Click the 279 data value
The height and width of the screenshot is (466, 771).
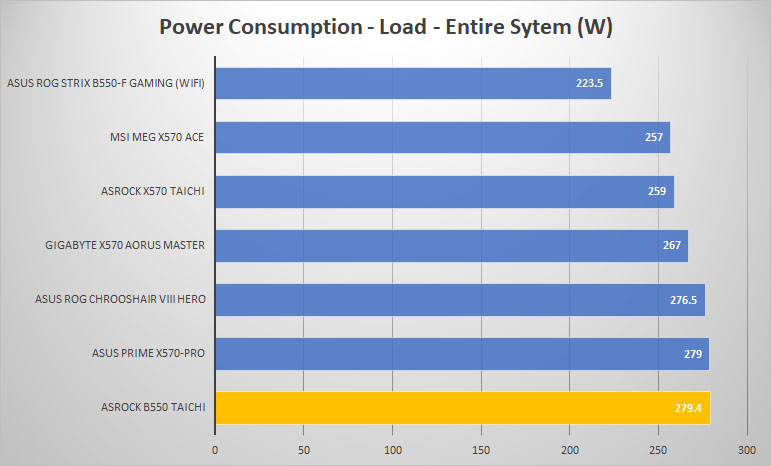click(693, 354)
